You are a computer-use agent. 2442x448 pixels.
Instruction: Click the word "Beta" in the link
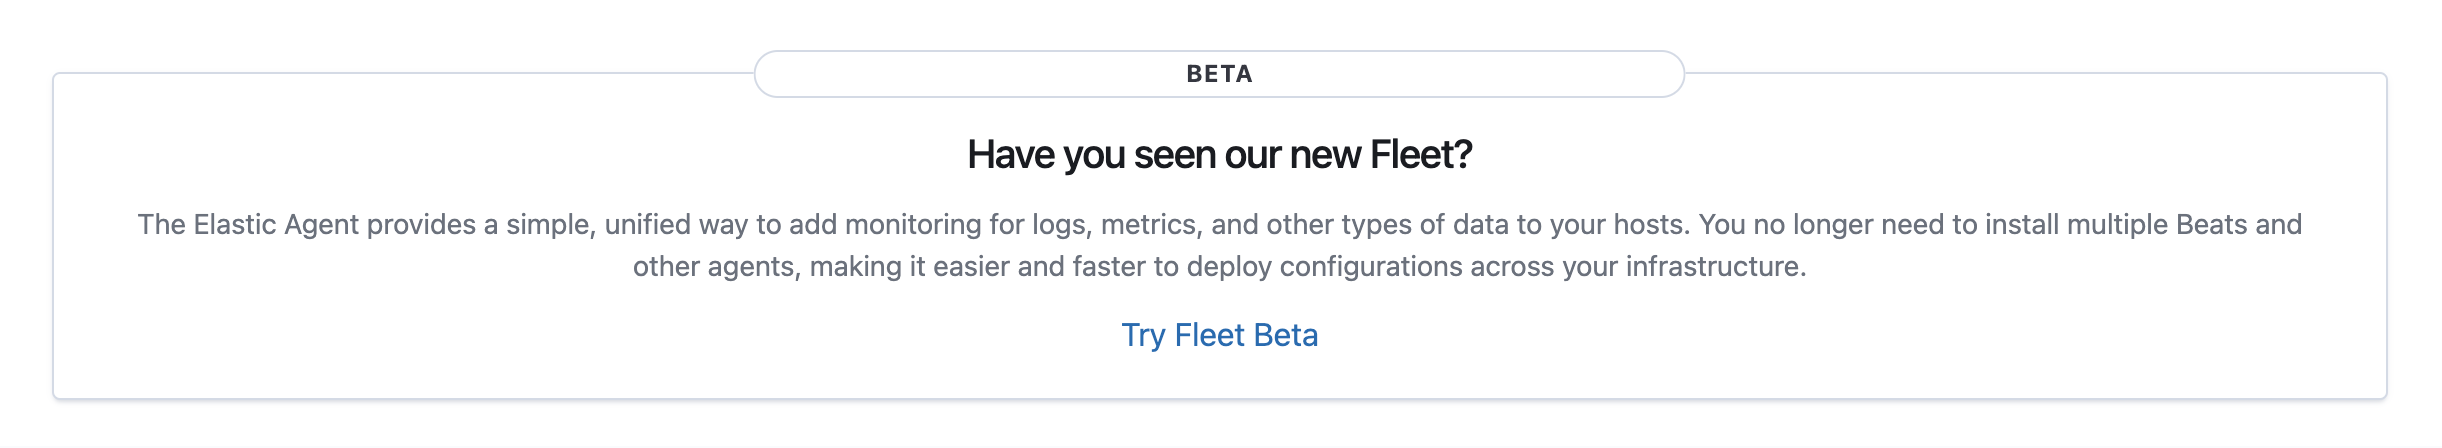click(x=1285, y=335)
